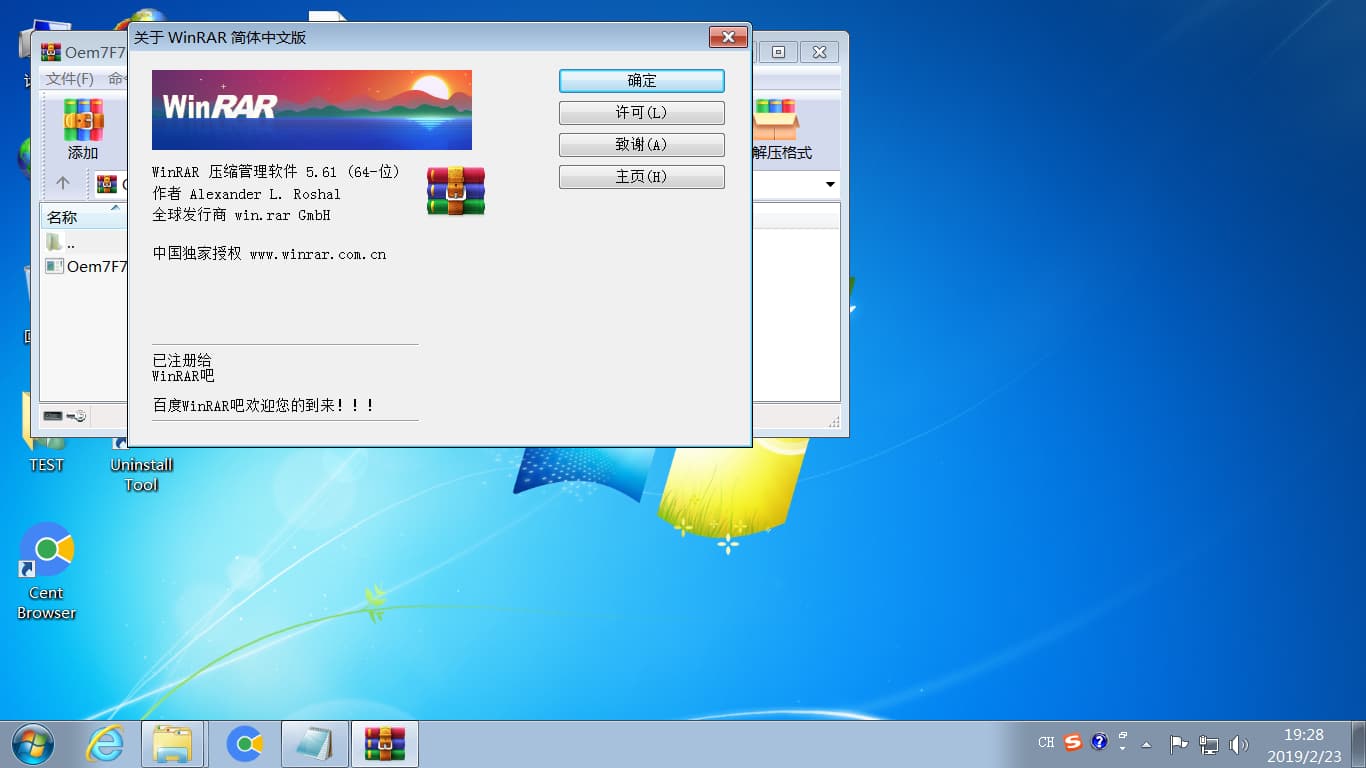Click the Notepad taskbar icon
This screenshot has width=1366, height=768.
[315, 744]
